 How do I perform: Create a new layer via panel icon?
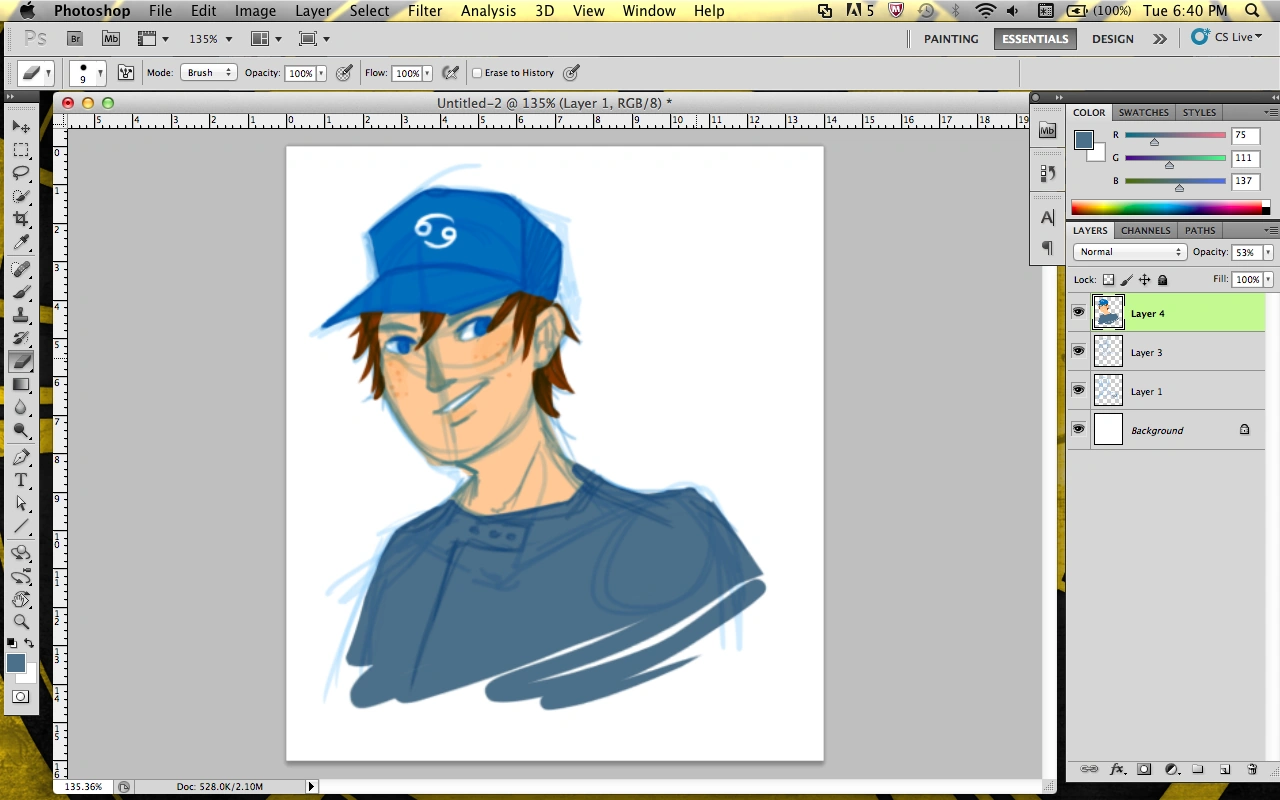pyautogui.click(x=1224, y=769)
